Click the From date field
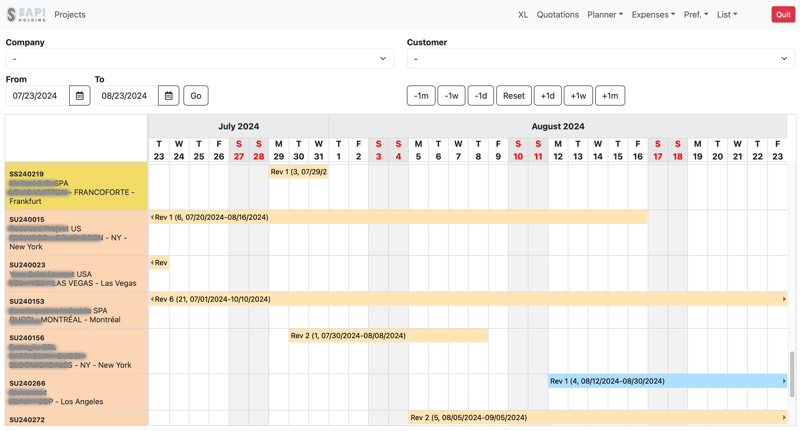 pos(37,96)
